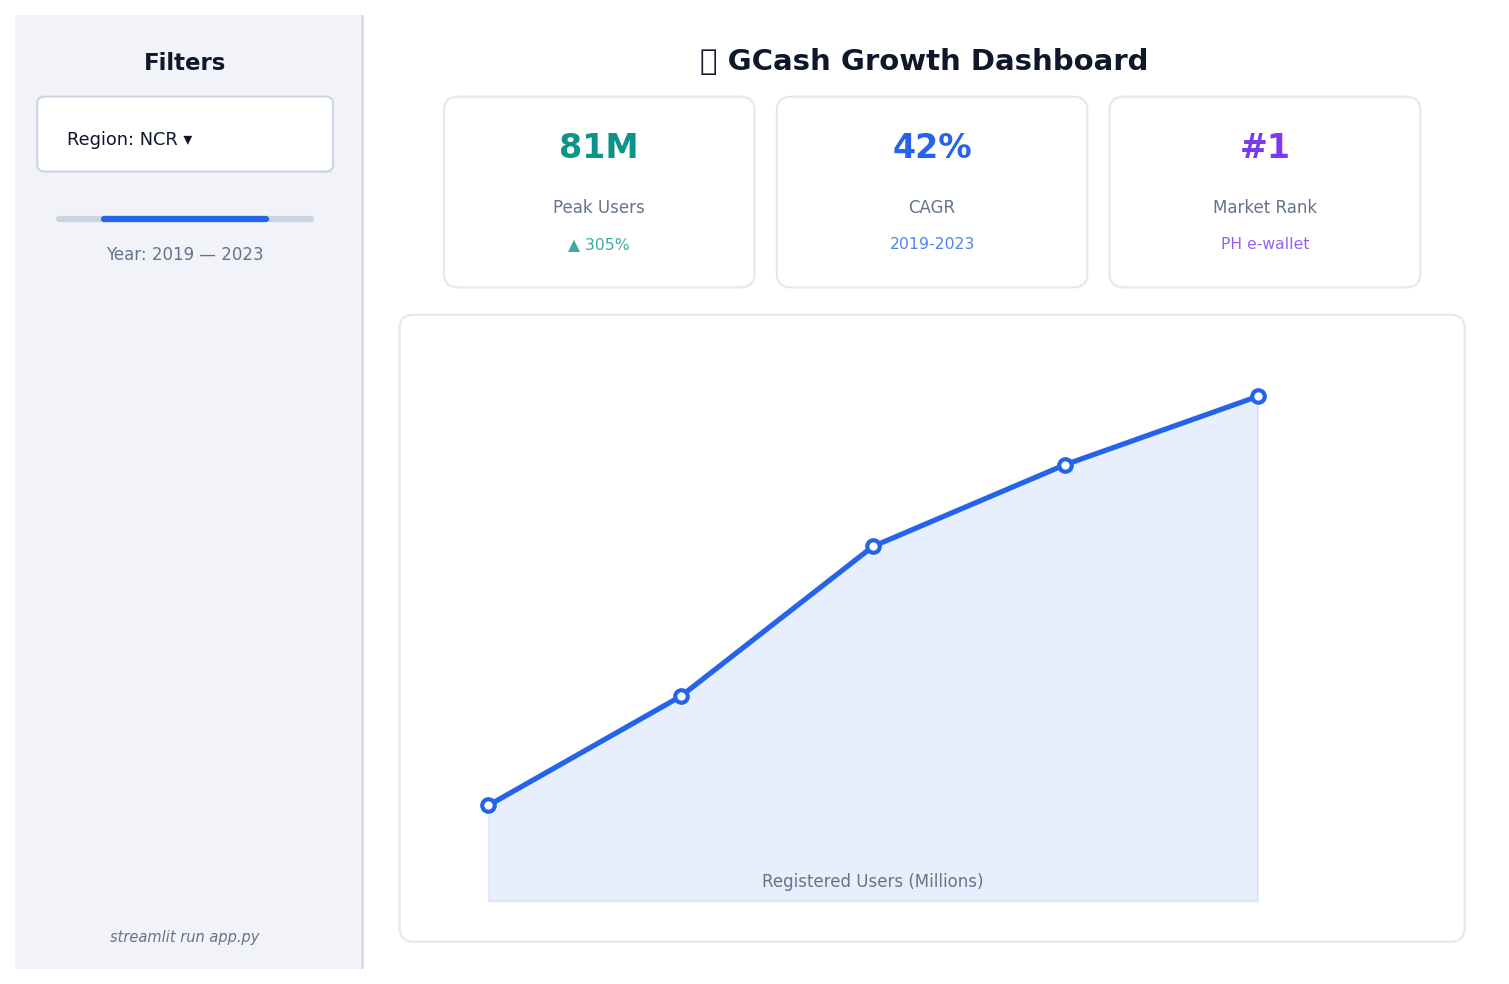Click the left end of the year slider
The height and width of the screenshot is (984, 1509).
(102, 218)
